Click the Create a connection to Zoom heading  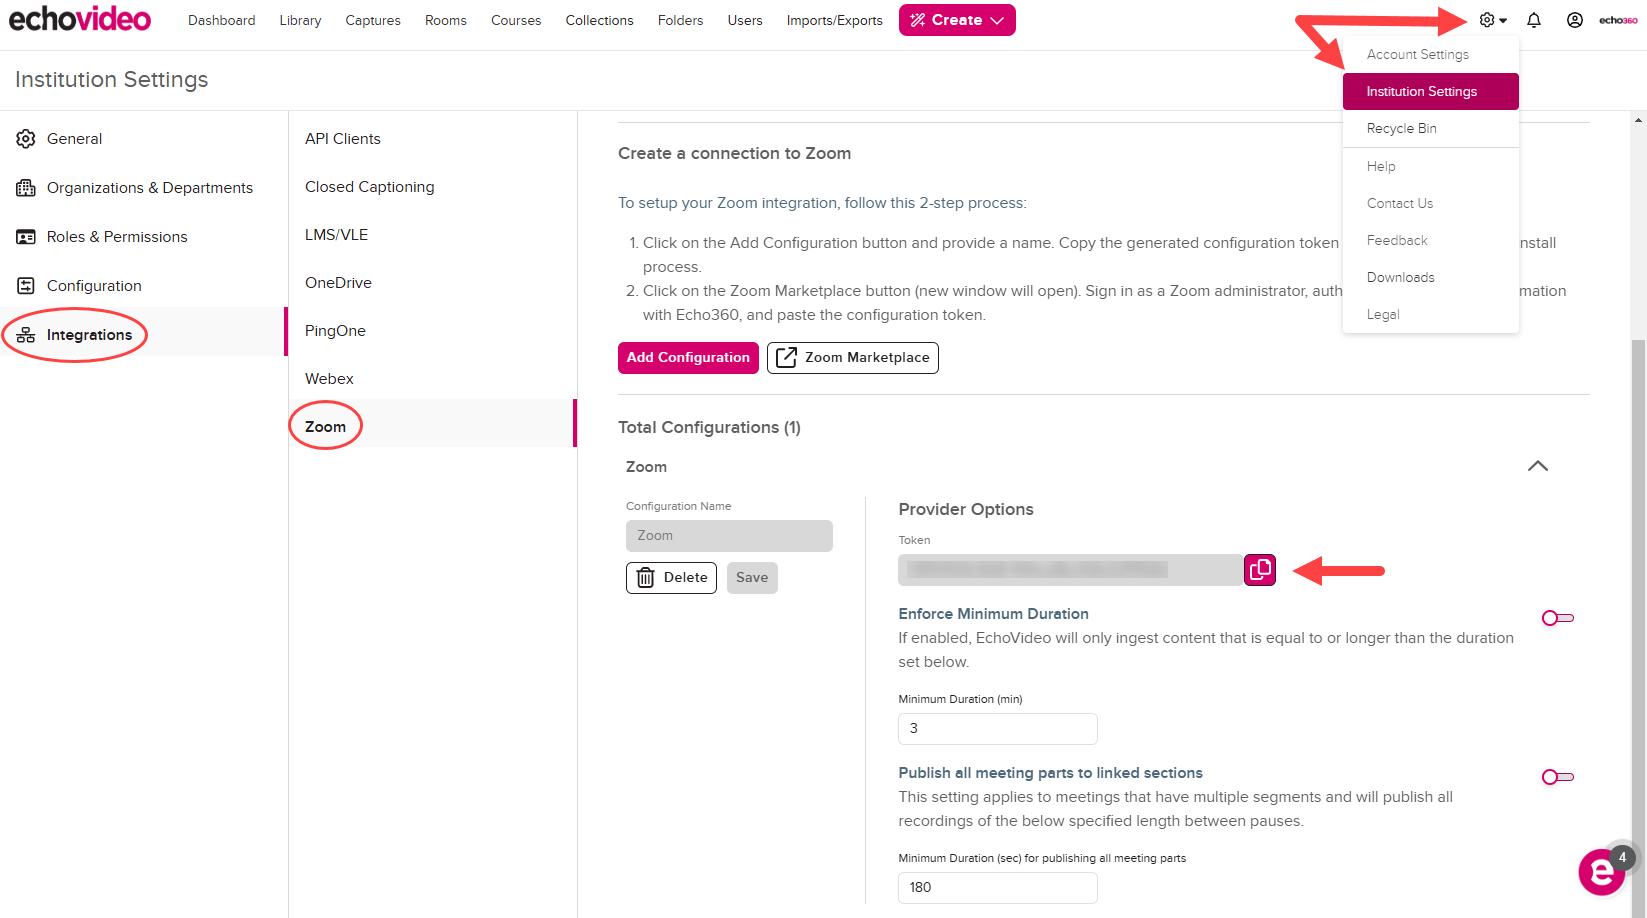click(x=734, y=153)
